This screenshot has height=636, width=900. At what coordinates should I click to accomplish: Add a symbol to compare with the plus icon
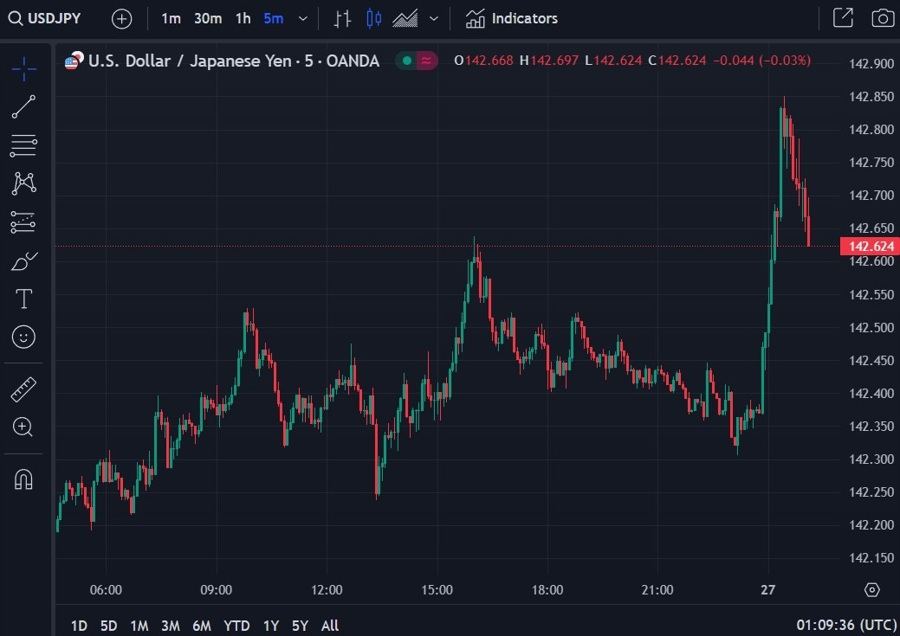[x=122, y=19]
